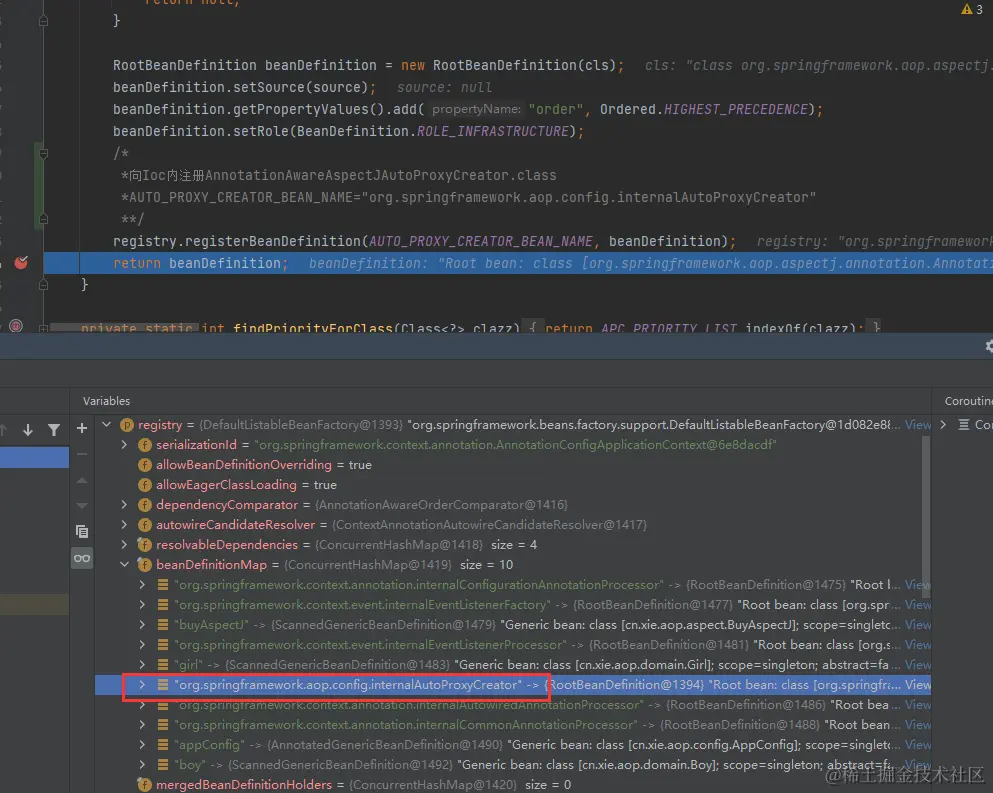Expand the girl map entry
The width and height of the screenshot is (993, 793).
142,664
